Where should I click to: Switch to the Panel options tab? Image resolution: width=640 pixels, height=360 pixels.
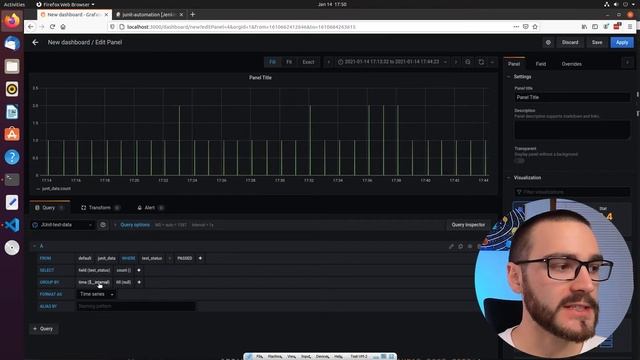coord(514,64)
